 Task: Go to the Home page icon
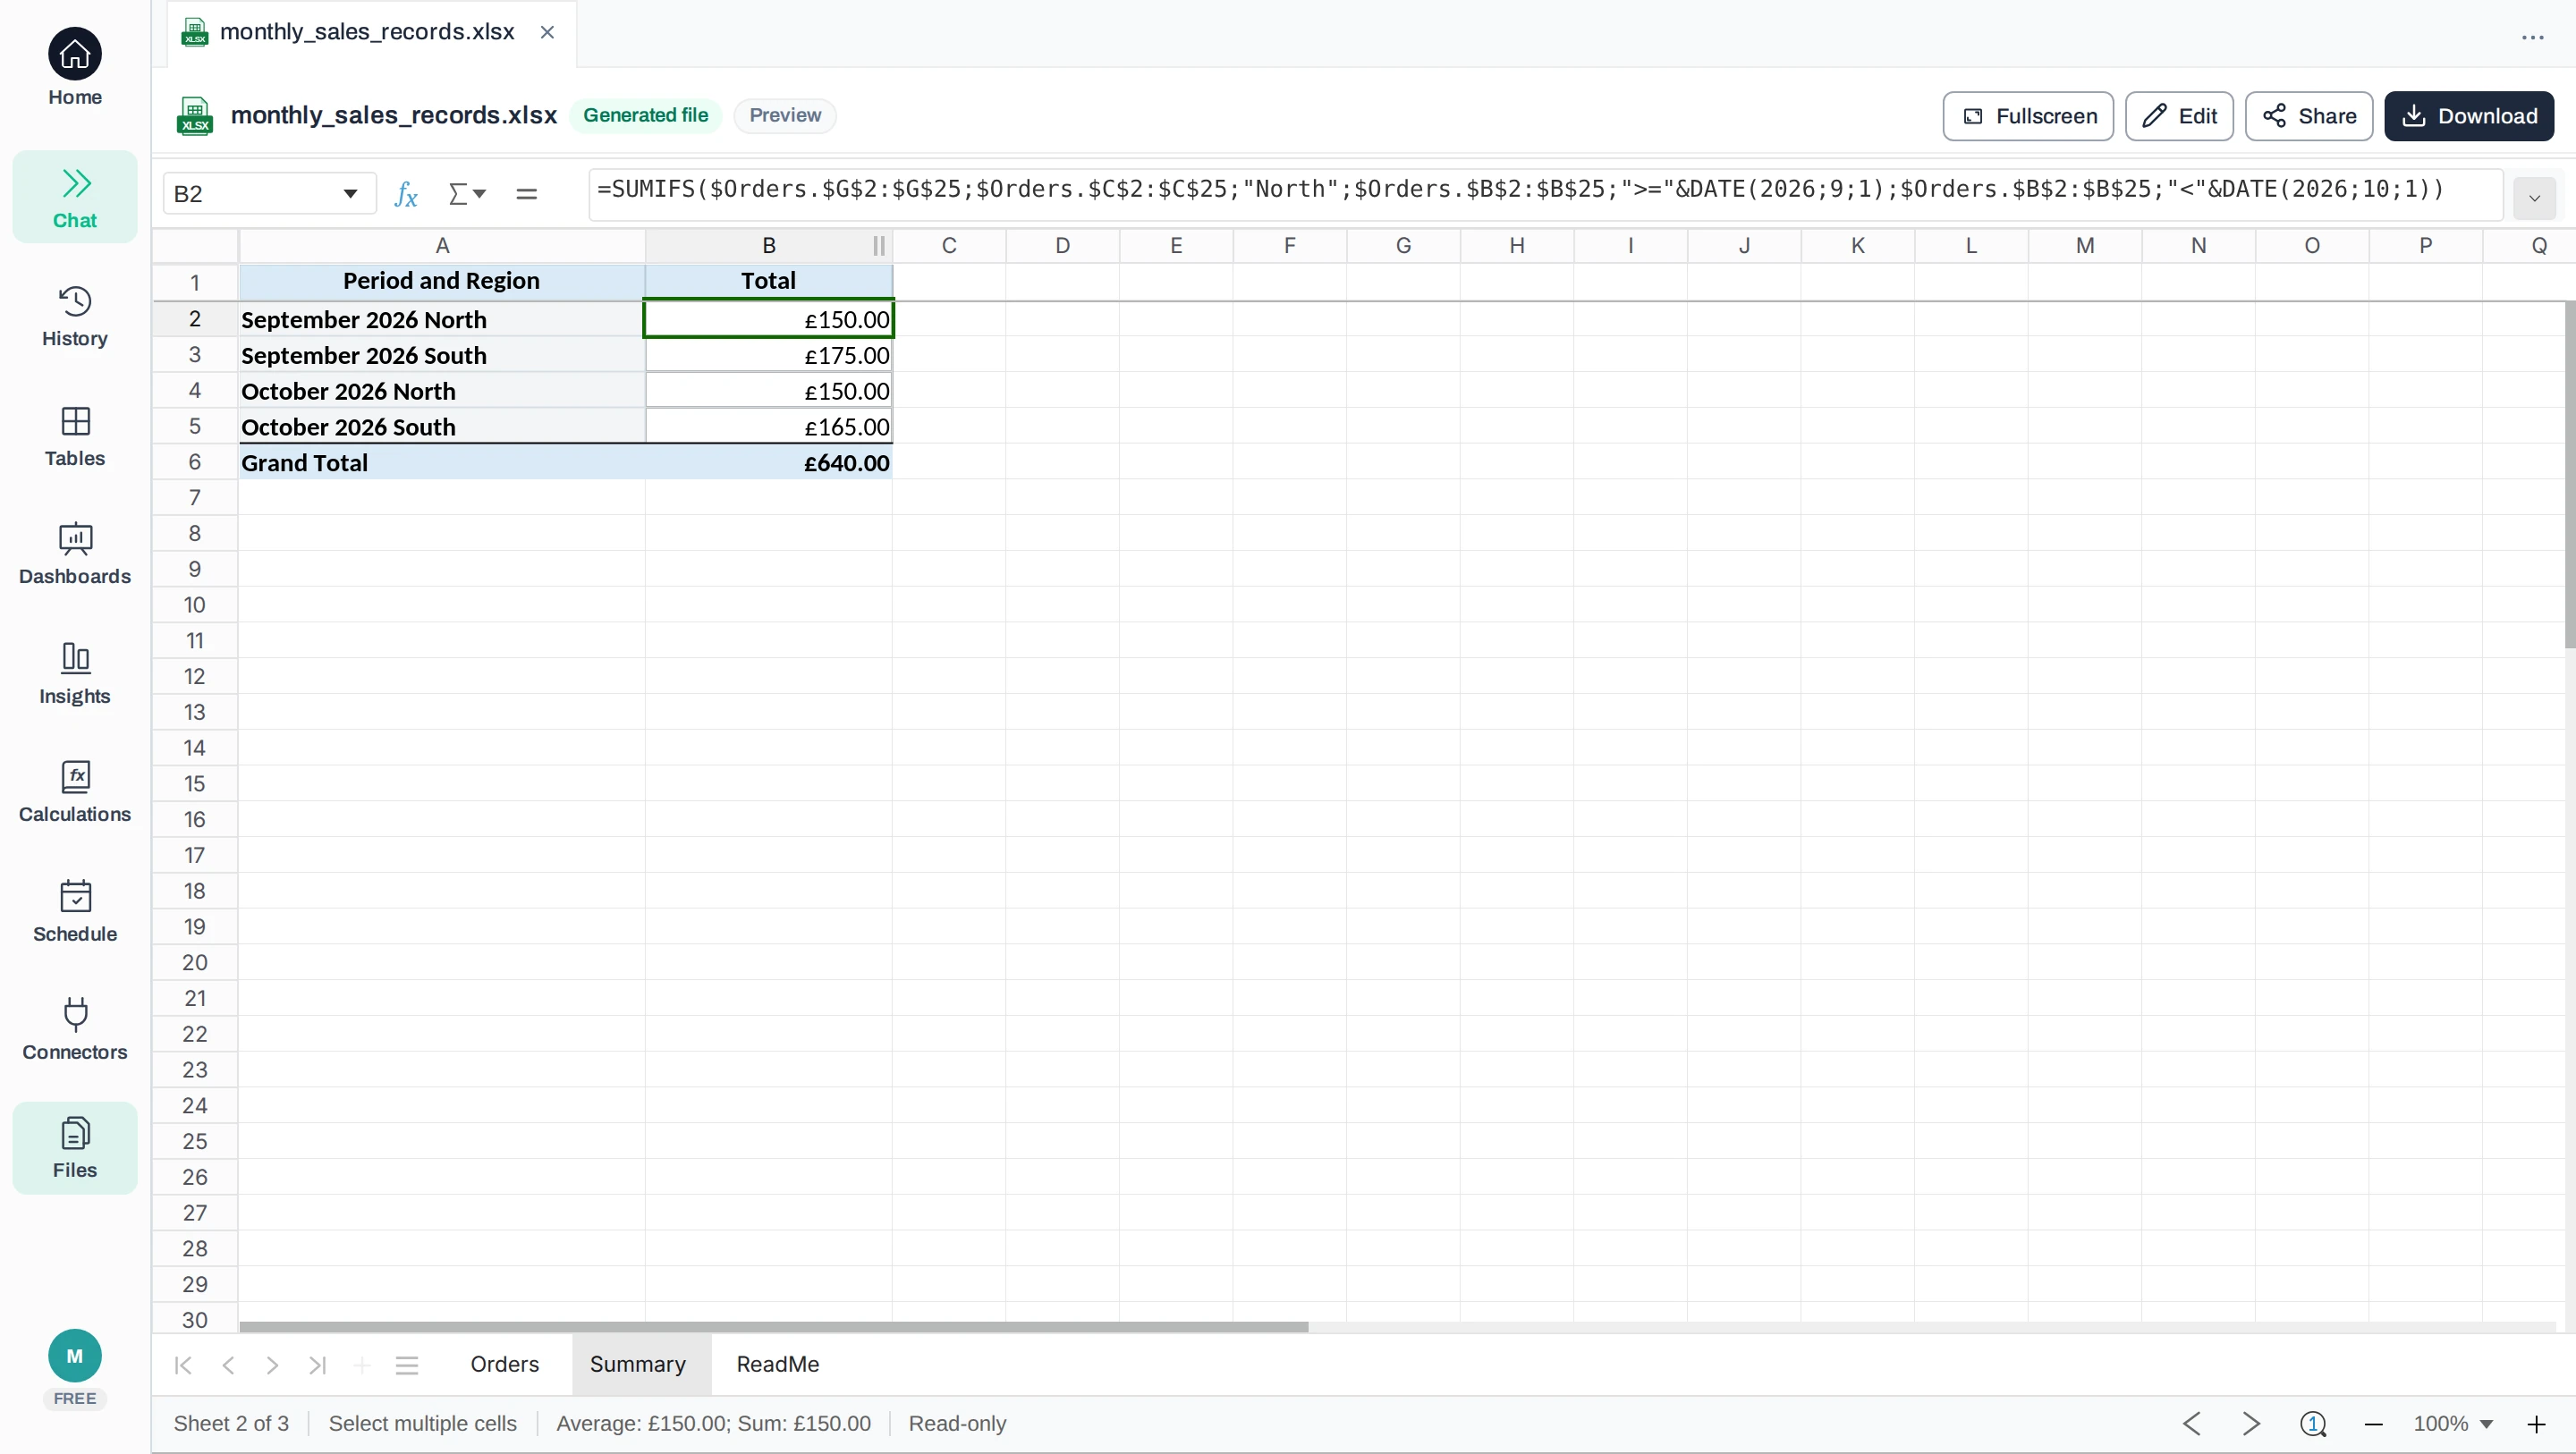tap(75, 54)
